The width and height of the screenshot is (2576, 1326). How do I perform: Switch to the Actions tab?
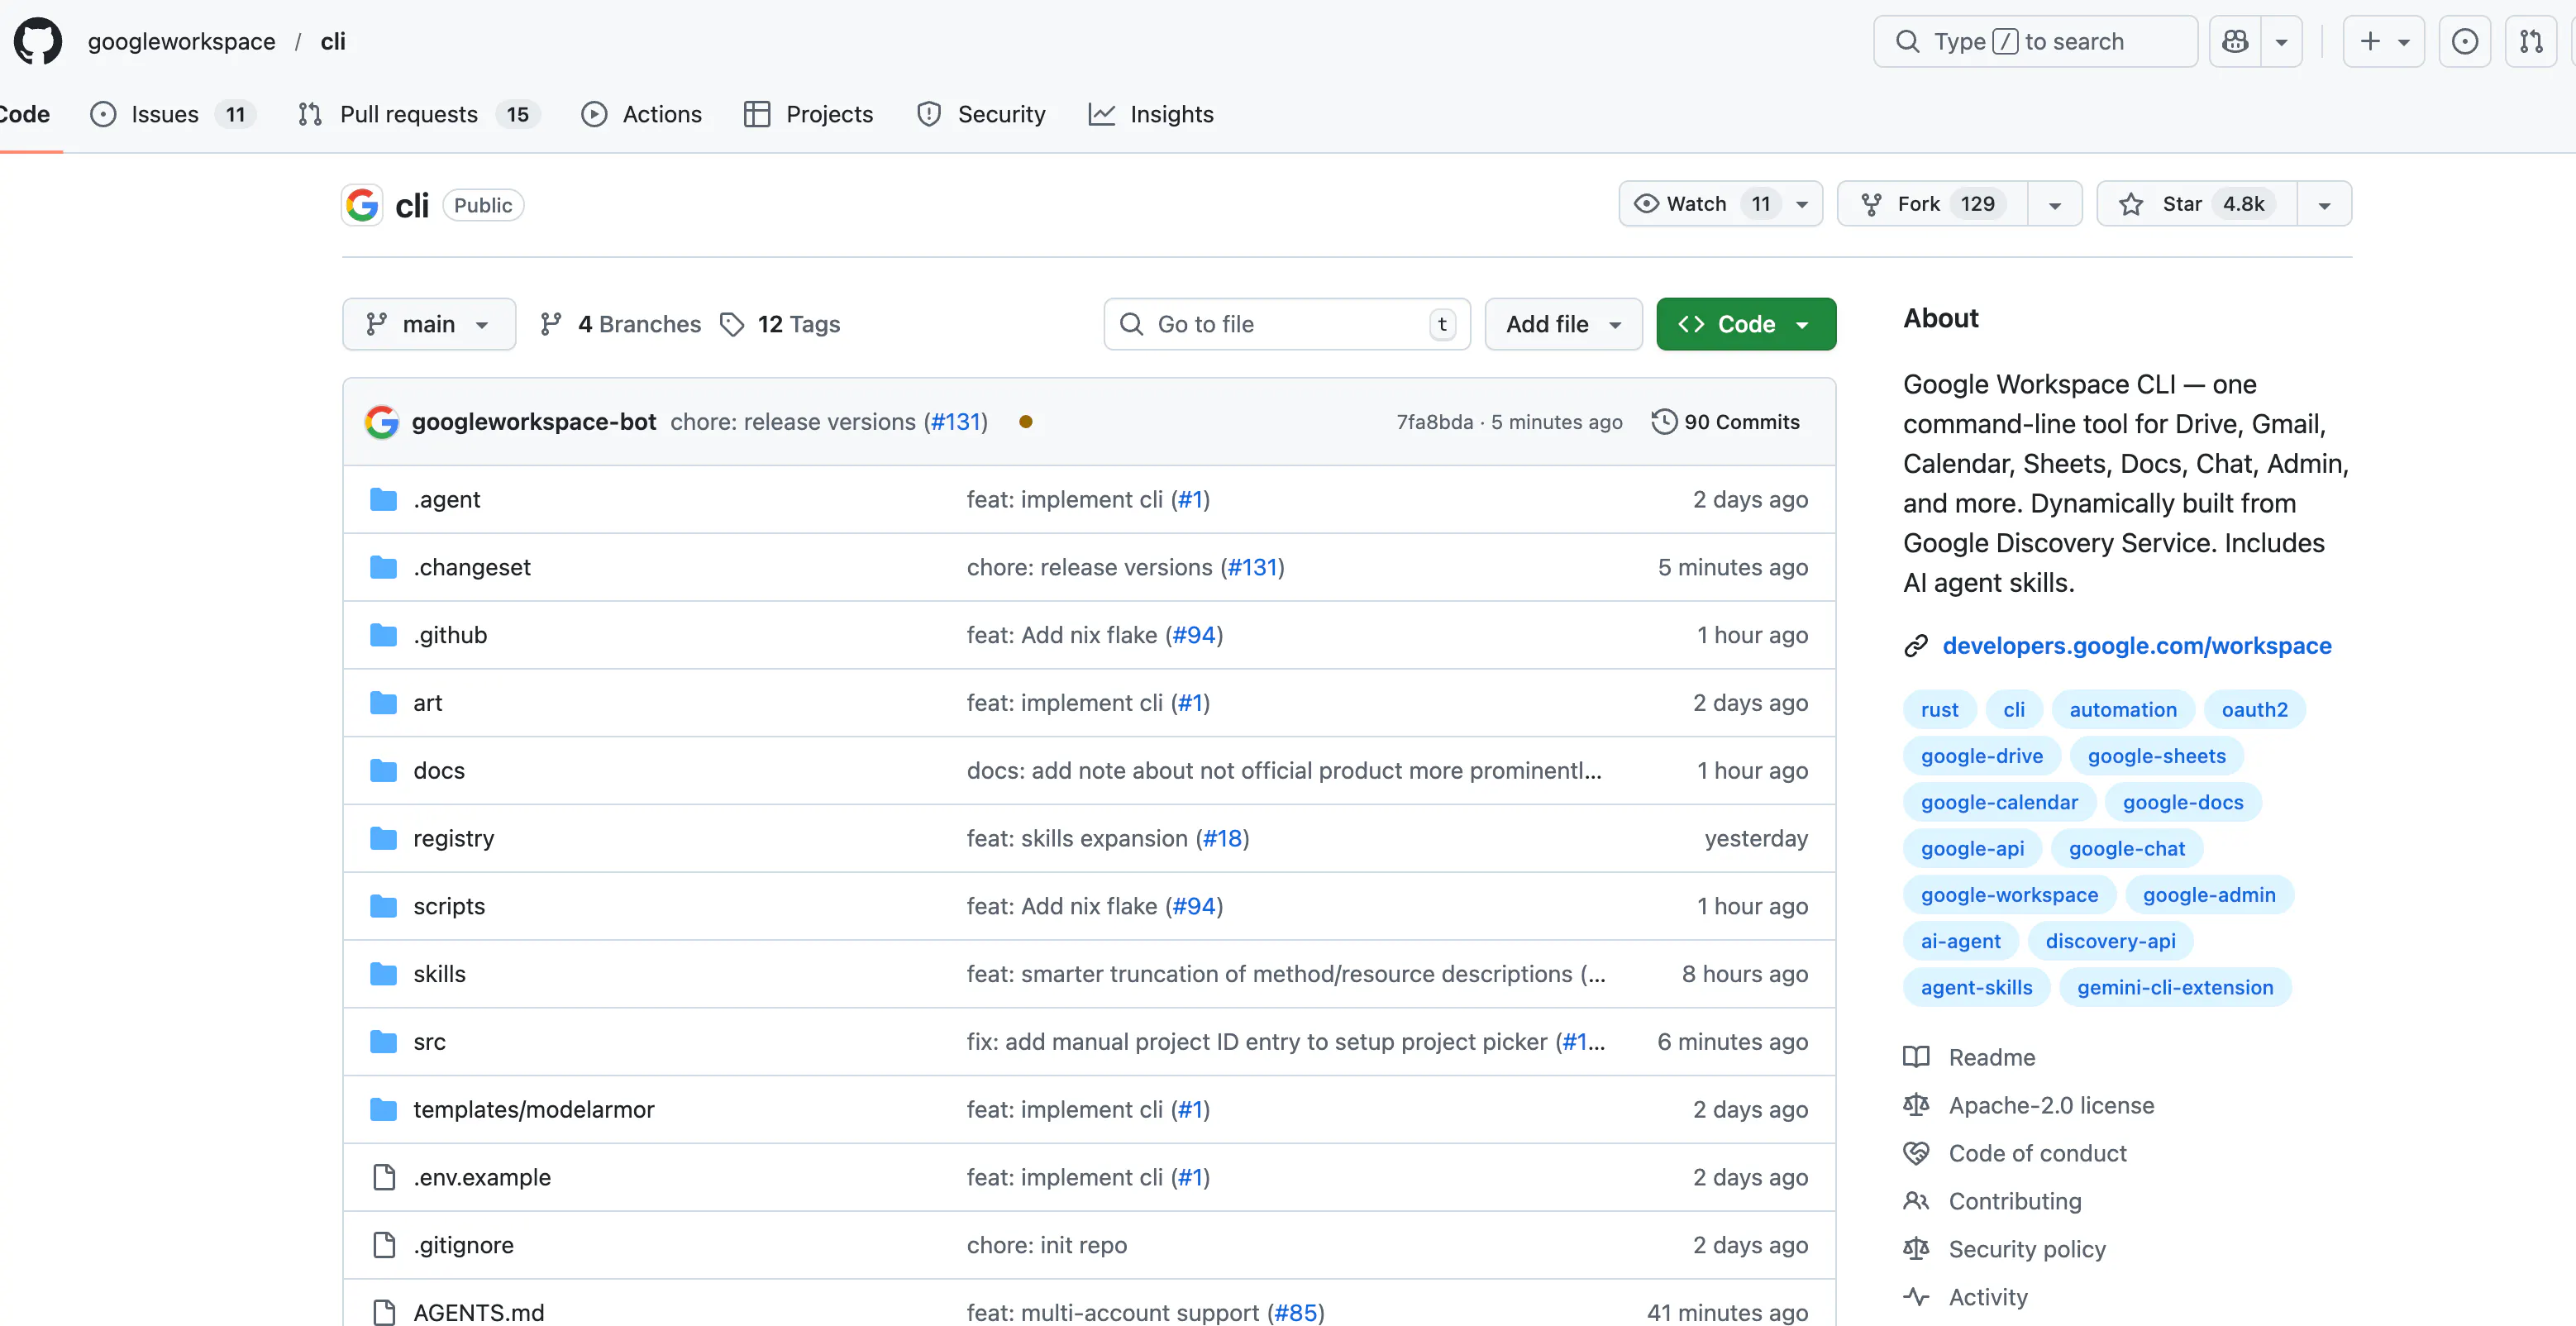641,114
